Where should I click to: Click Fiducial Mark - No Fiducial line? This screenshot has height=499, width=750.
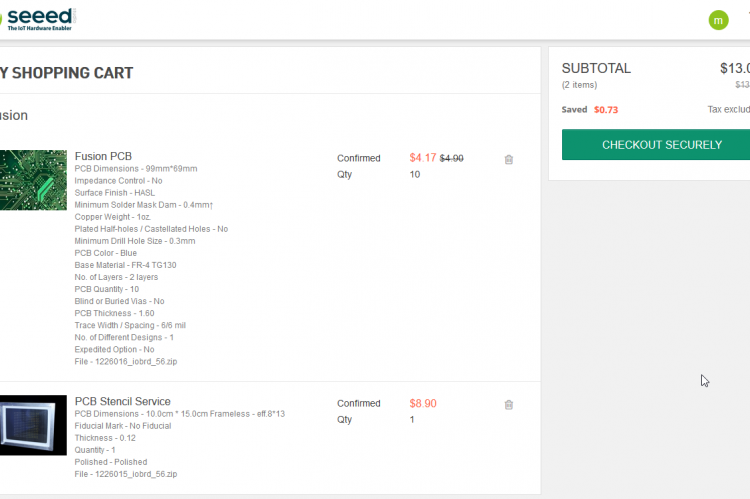(123, 426)
